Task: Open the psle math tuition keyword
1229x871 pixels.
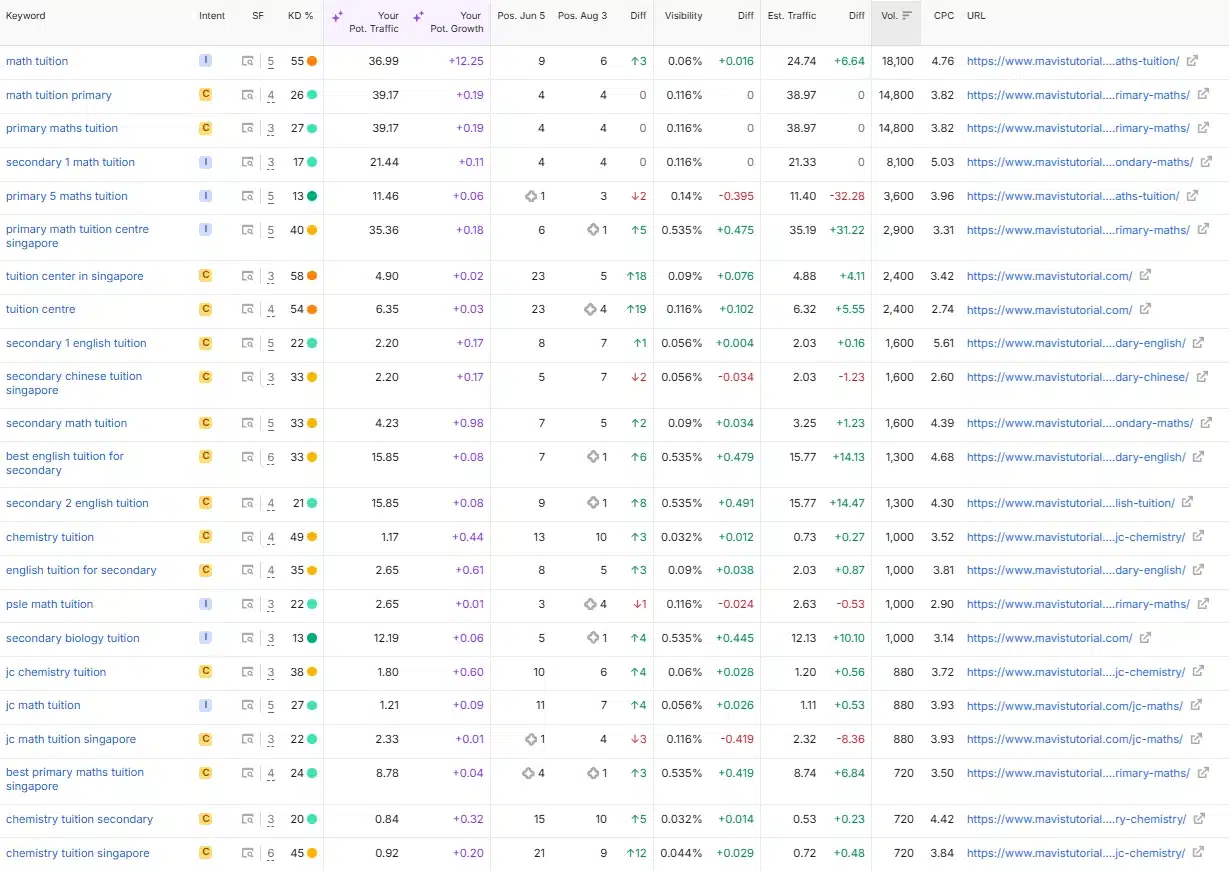Action: (x=49, y=604)
